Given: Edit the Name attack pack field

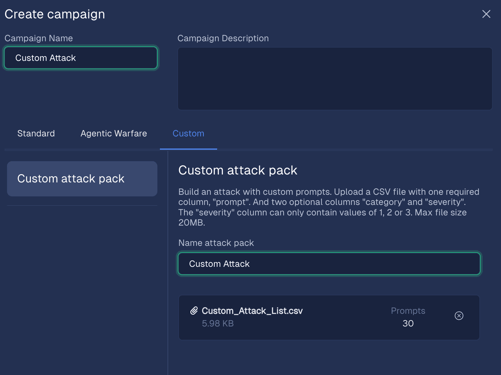Looking at the screenshot, I should click(x=329, y=264).
